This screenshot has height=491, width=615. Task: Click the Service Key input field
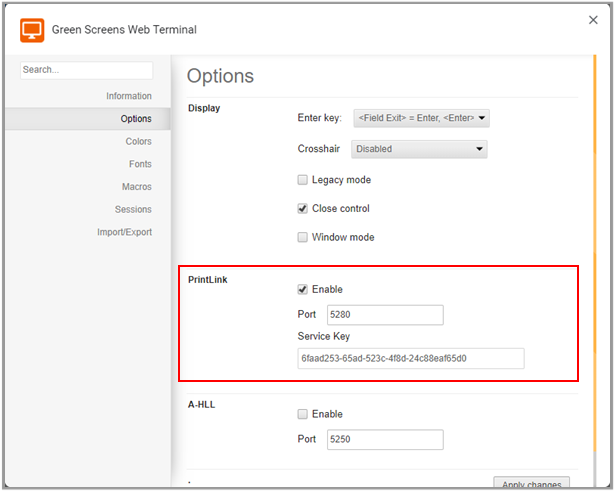point(411,358)
